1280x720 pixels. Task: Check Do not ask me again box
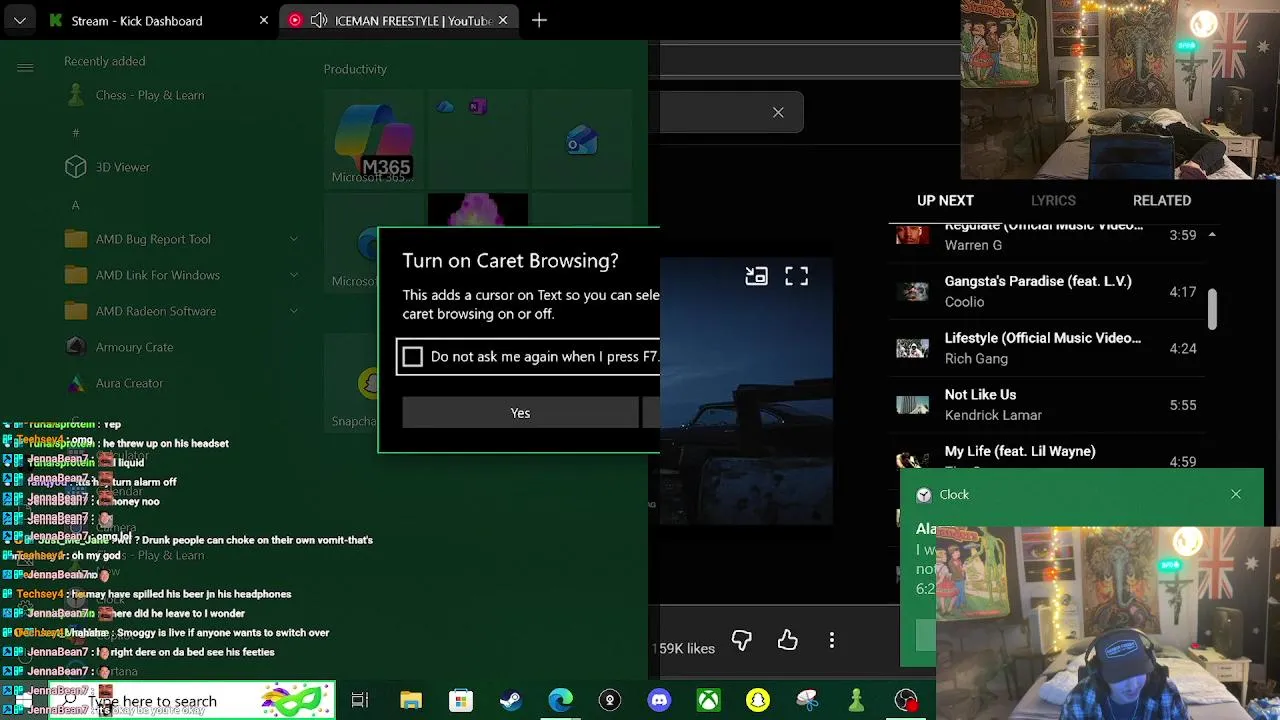click(x=413, y=357)
